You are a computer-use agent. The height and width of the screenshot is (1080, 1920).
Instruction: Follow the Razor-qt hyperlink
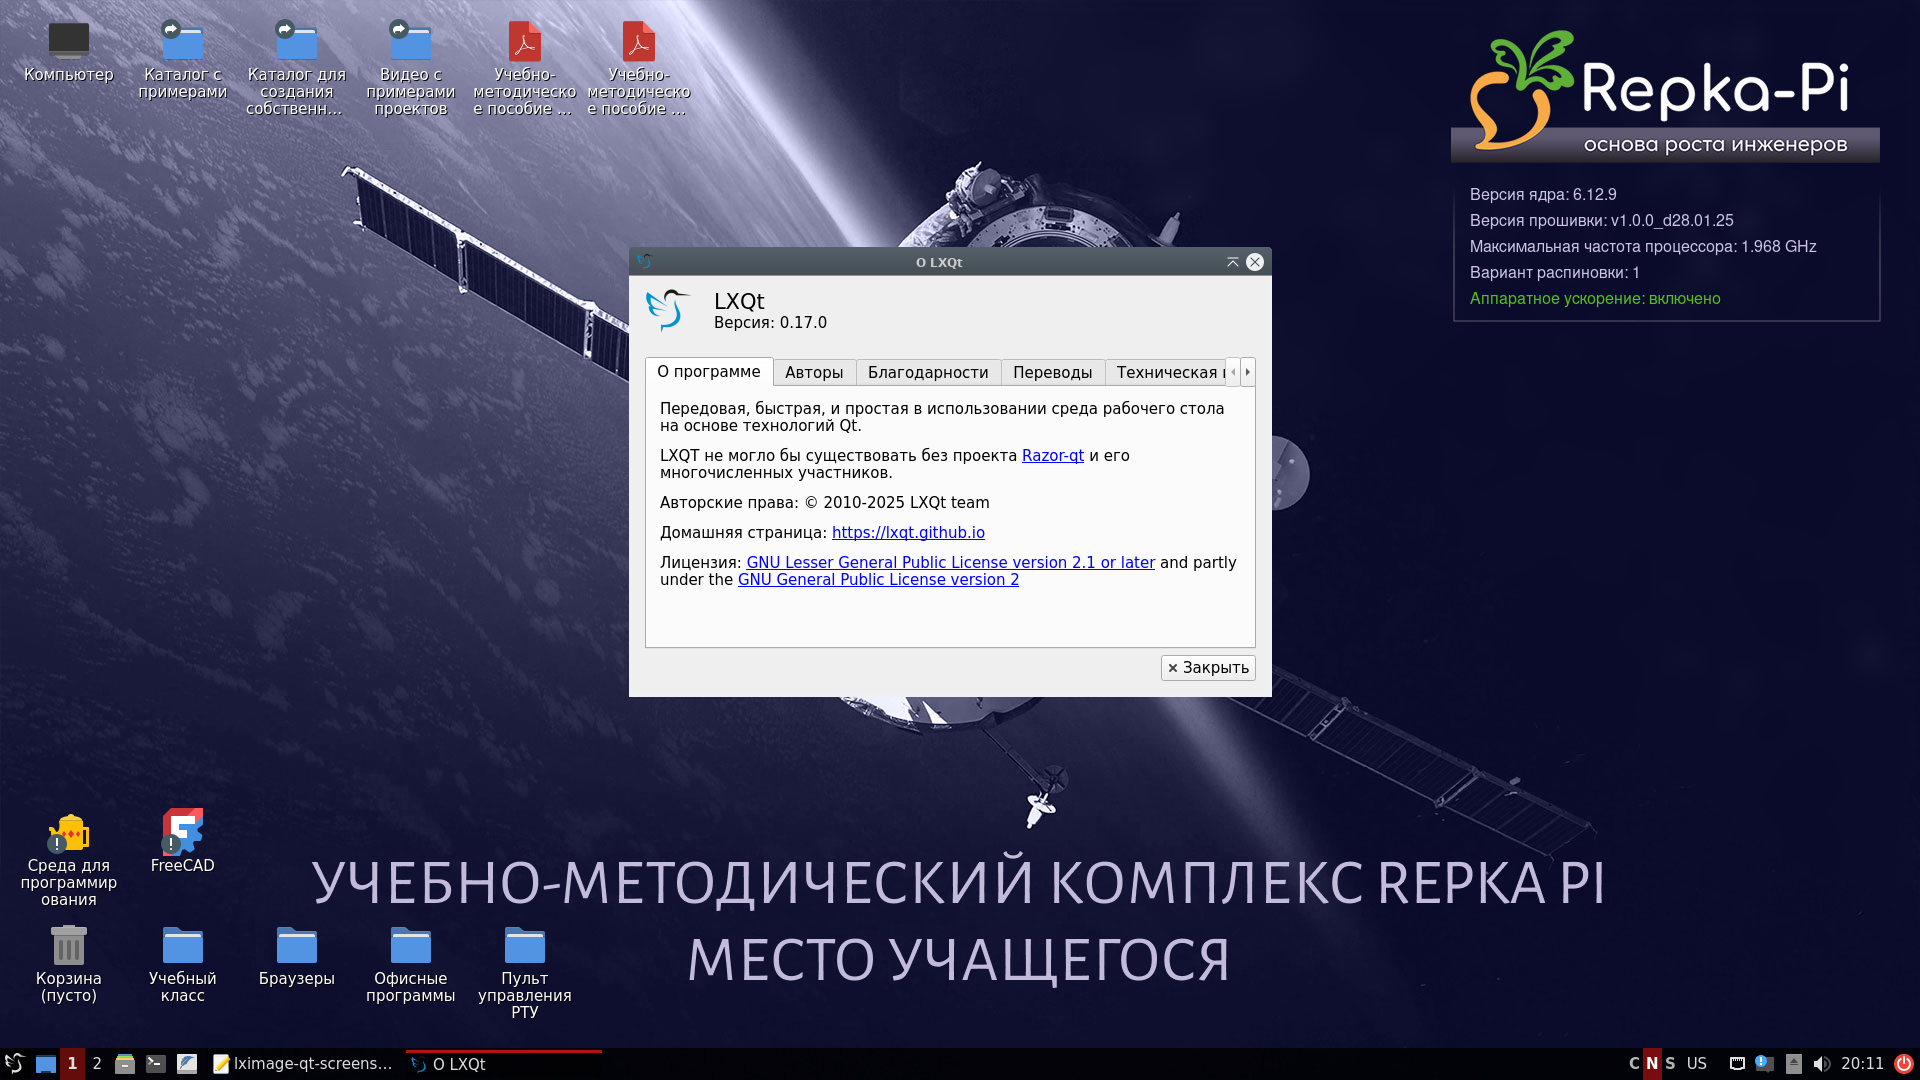click(1051, 455)
